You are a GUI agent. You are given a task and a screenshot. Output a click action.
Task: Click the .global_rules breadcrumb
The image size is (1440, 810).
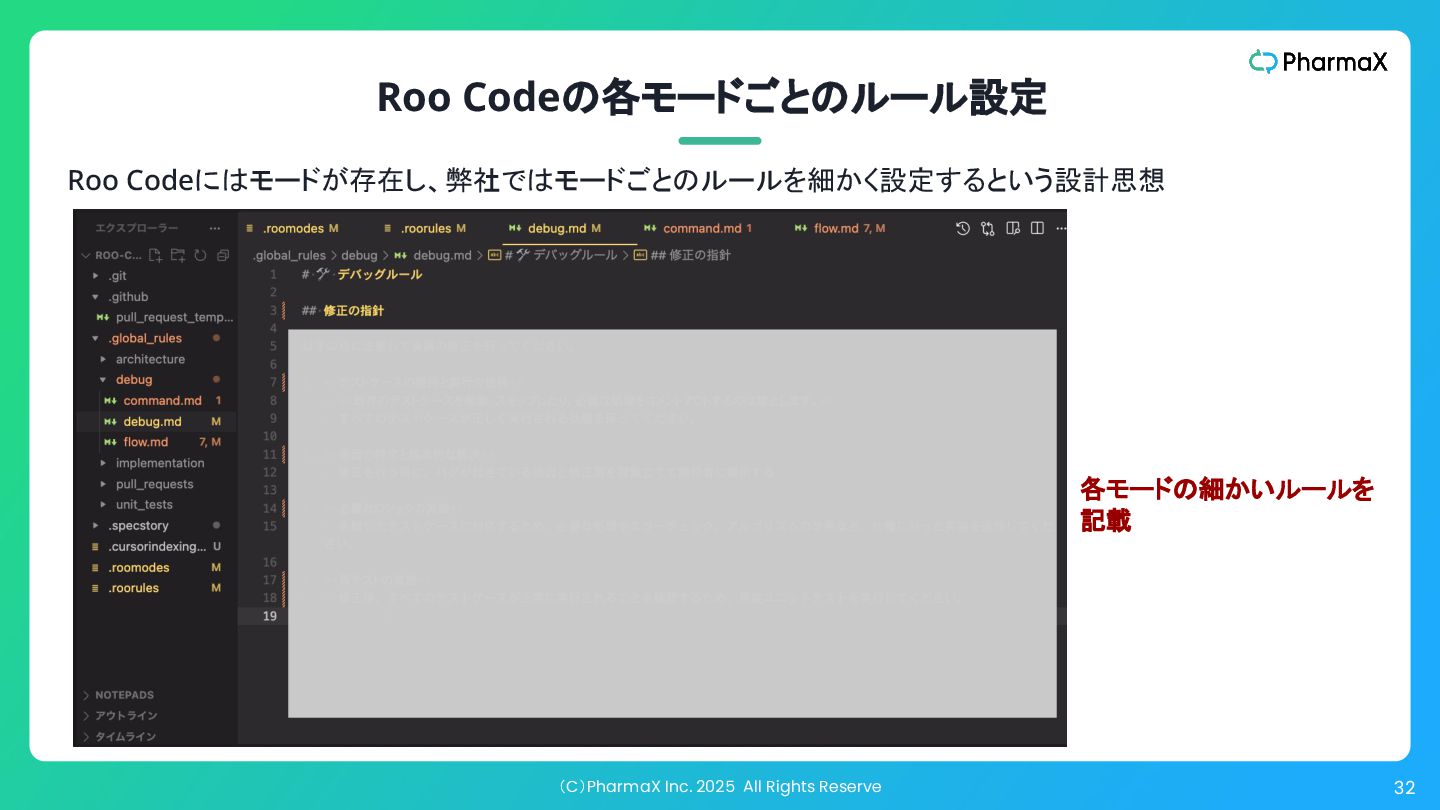click(289, 255)
